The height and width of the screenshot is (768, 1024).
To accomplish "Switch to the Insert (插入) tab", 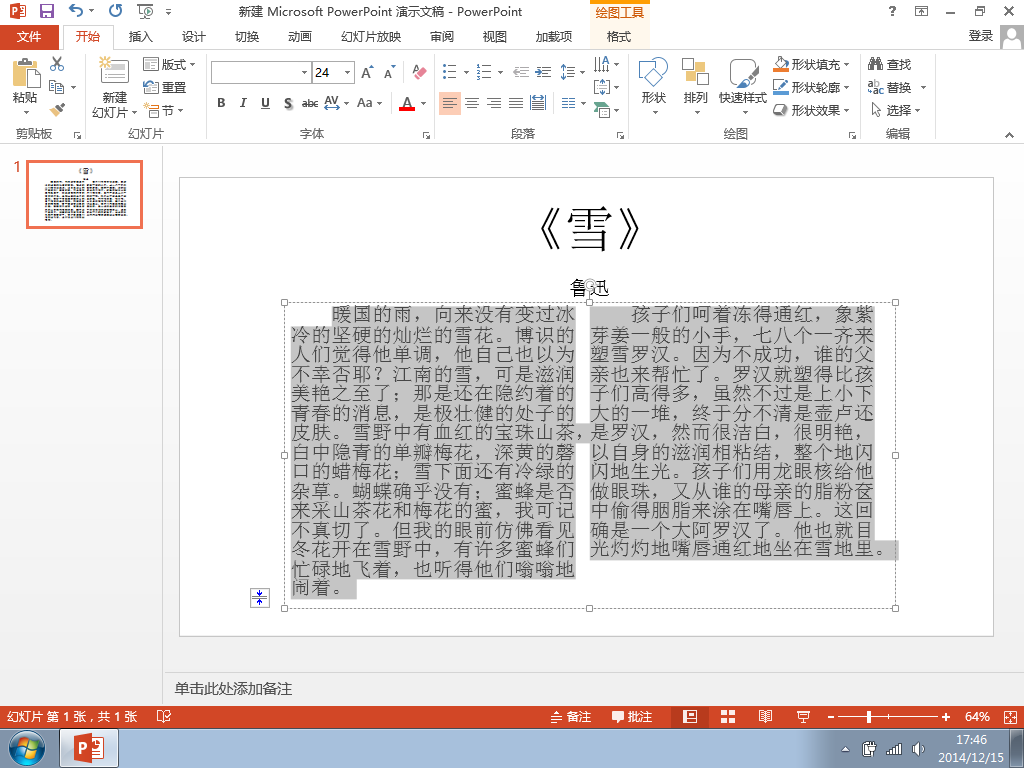I will [140, 37].
